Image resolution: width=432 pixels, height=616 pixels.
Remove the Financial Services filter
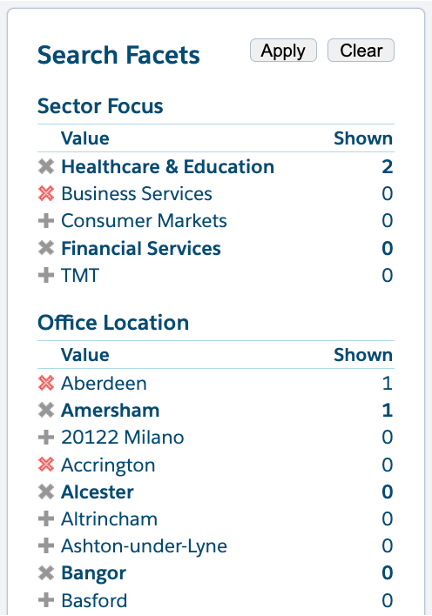tap(46, 248)
